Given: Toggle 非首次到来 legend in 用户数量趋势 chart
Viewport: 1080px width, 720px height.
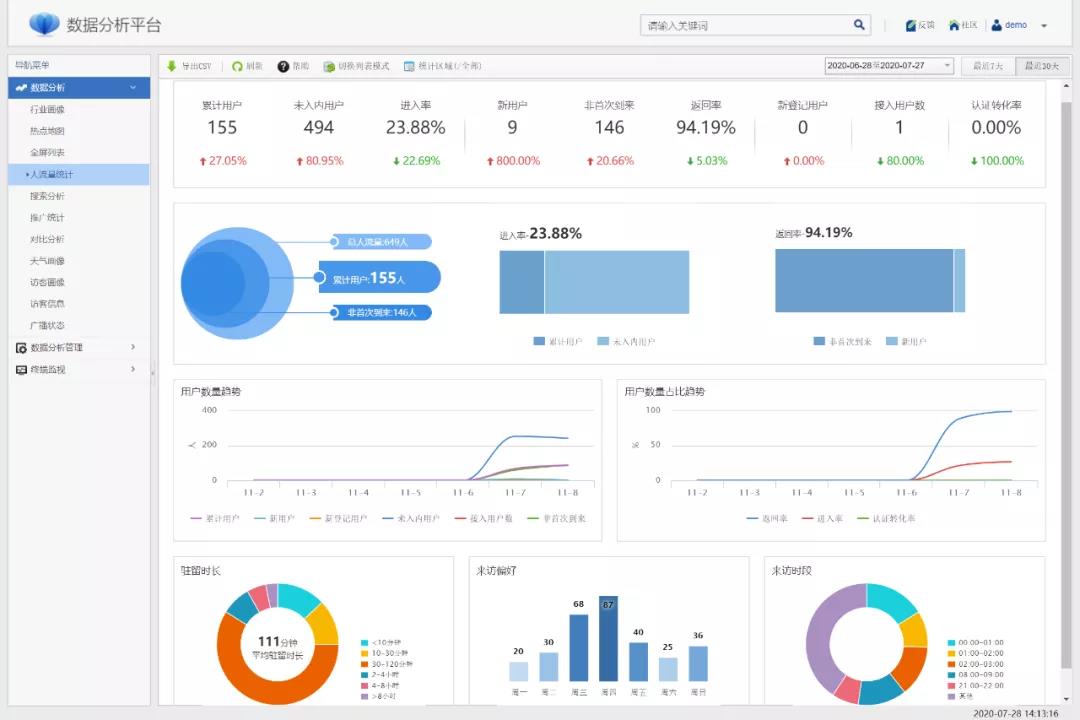Looking at the screenshot, I should (x=557, y=518).
